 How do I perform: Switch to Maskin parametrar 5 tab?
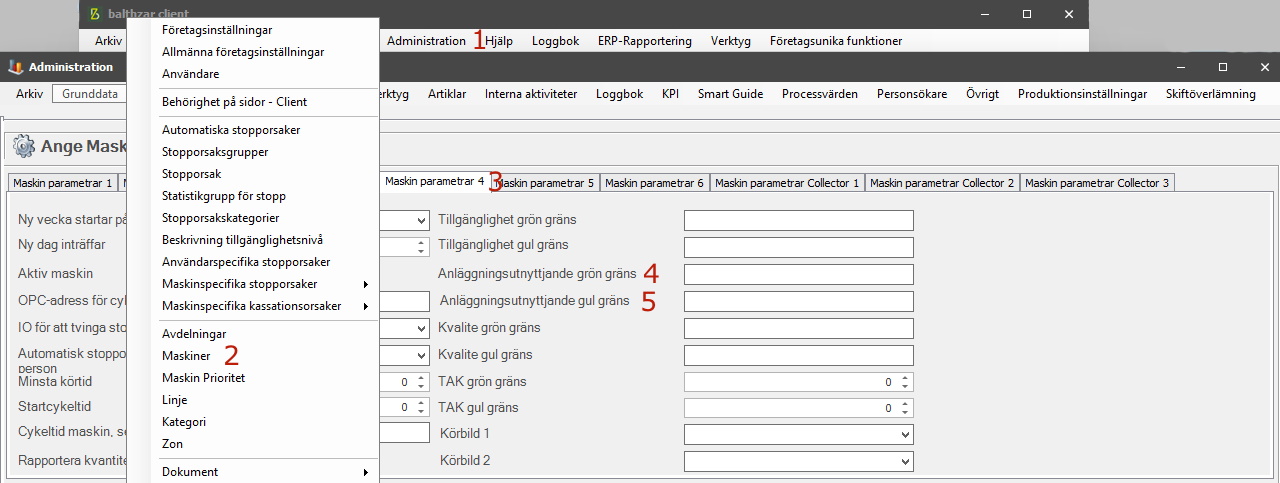545,183
